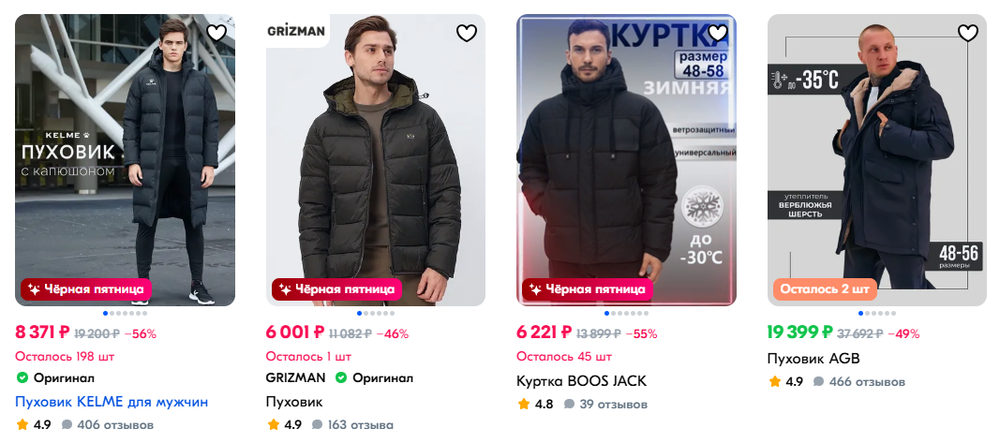Select second gallery dot under BOOS JACK image

click(613, 314)
